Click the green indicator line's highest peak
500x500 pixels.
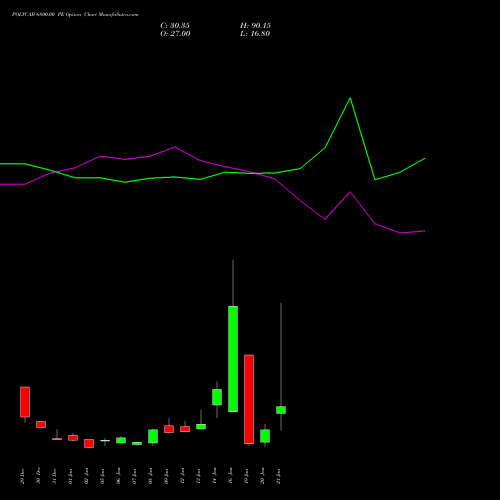pyautogui.click(x=350, y=98)
